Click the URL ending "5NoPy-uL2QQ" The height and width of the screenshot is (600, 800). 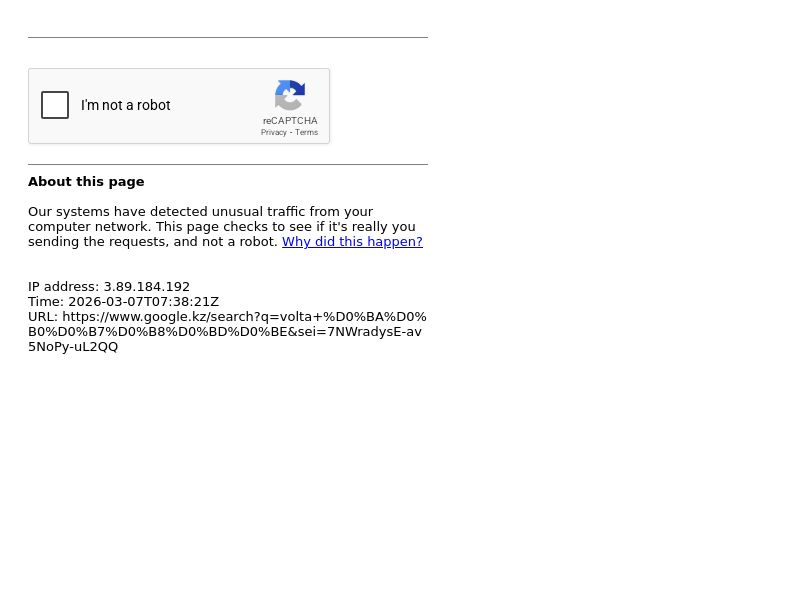point(73,346)
